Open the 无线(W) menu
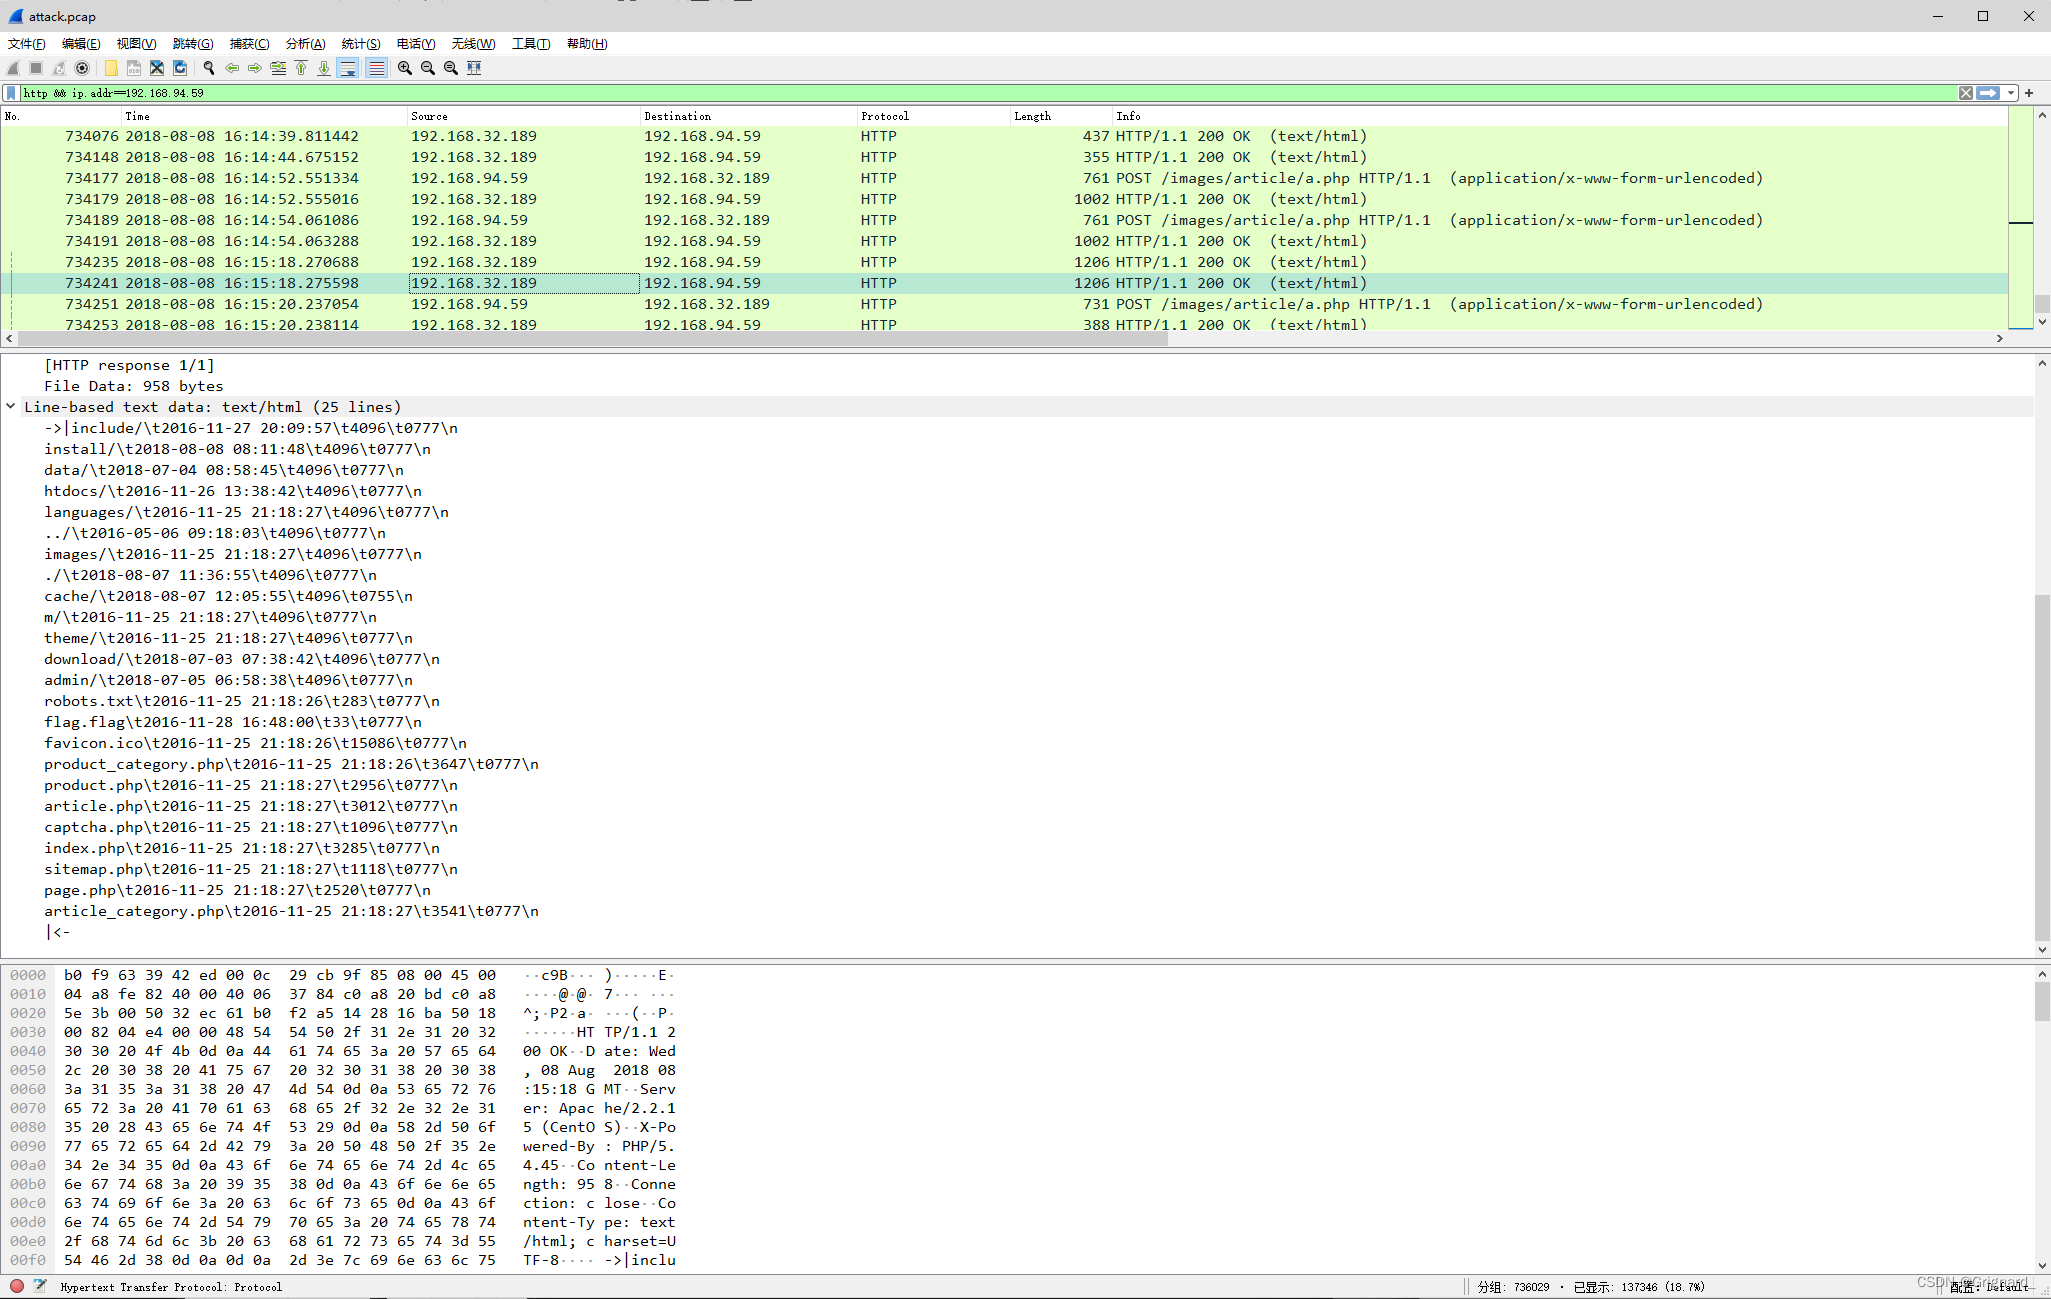Screen dimensions: 2051x1299 tap(473, 43)
